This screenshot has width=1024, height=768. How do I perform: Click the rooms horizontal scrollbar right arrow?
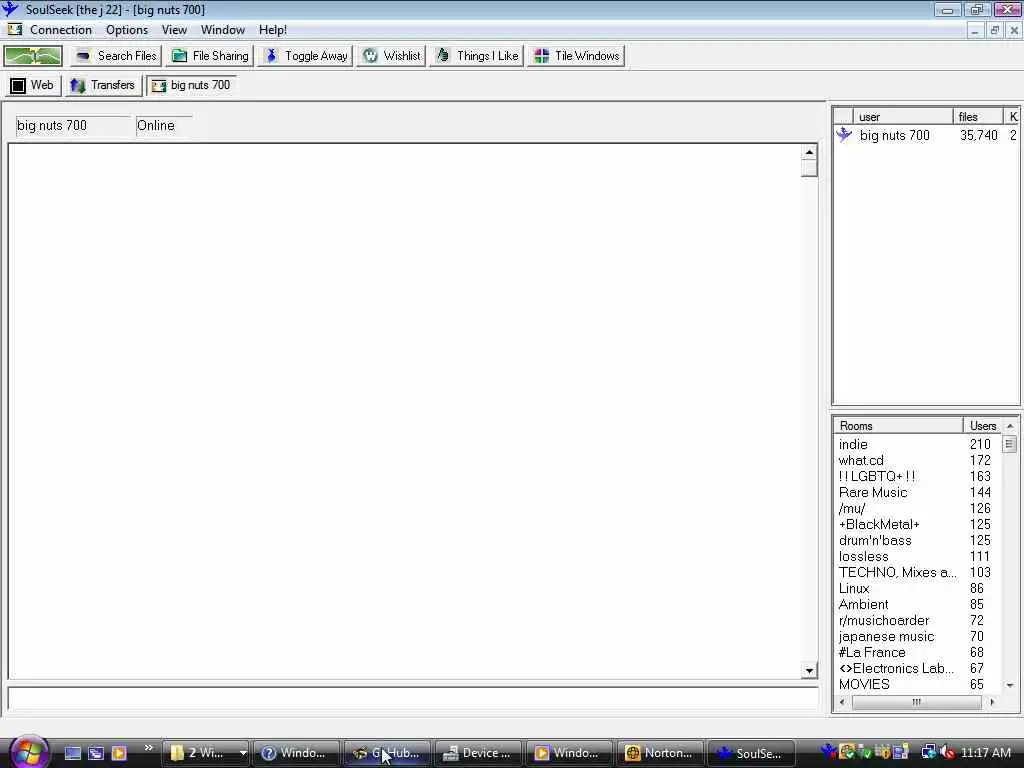pos(993,702)
